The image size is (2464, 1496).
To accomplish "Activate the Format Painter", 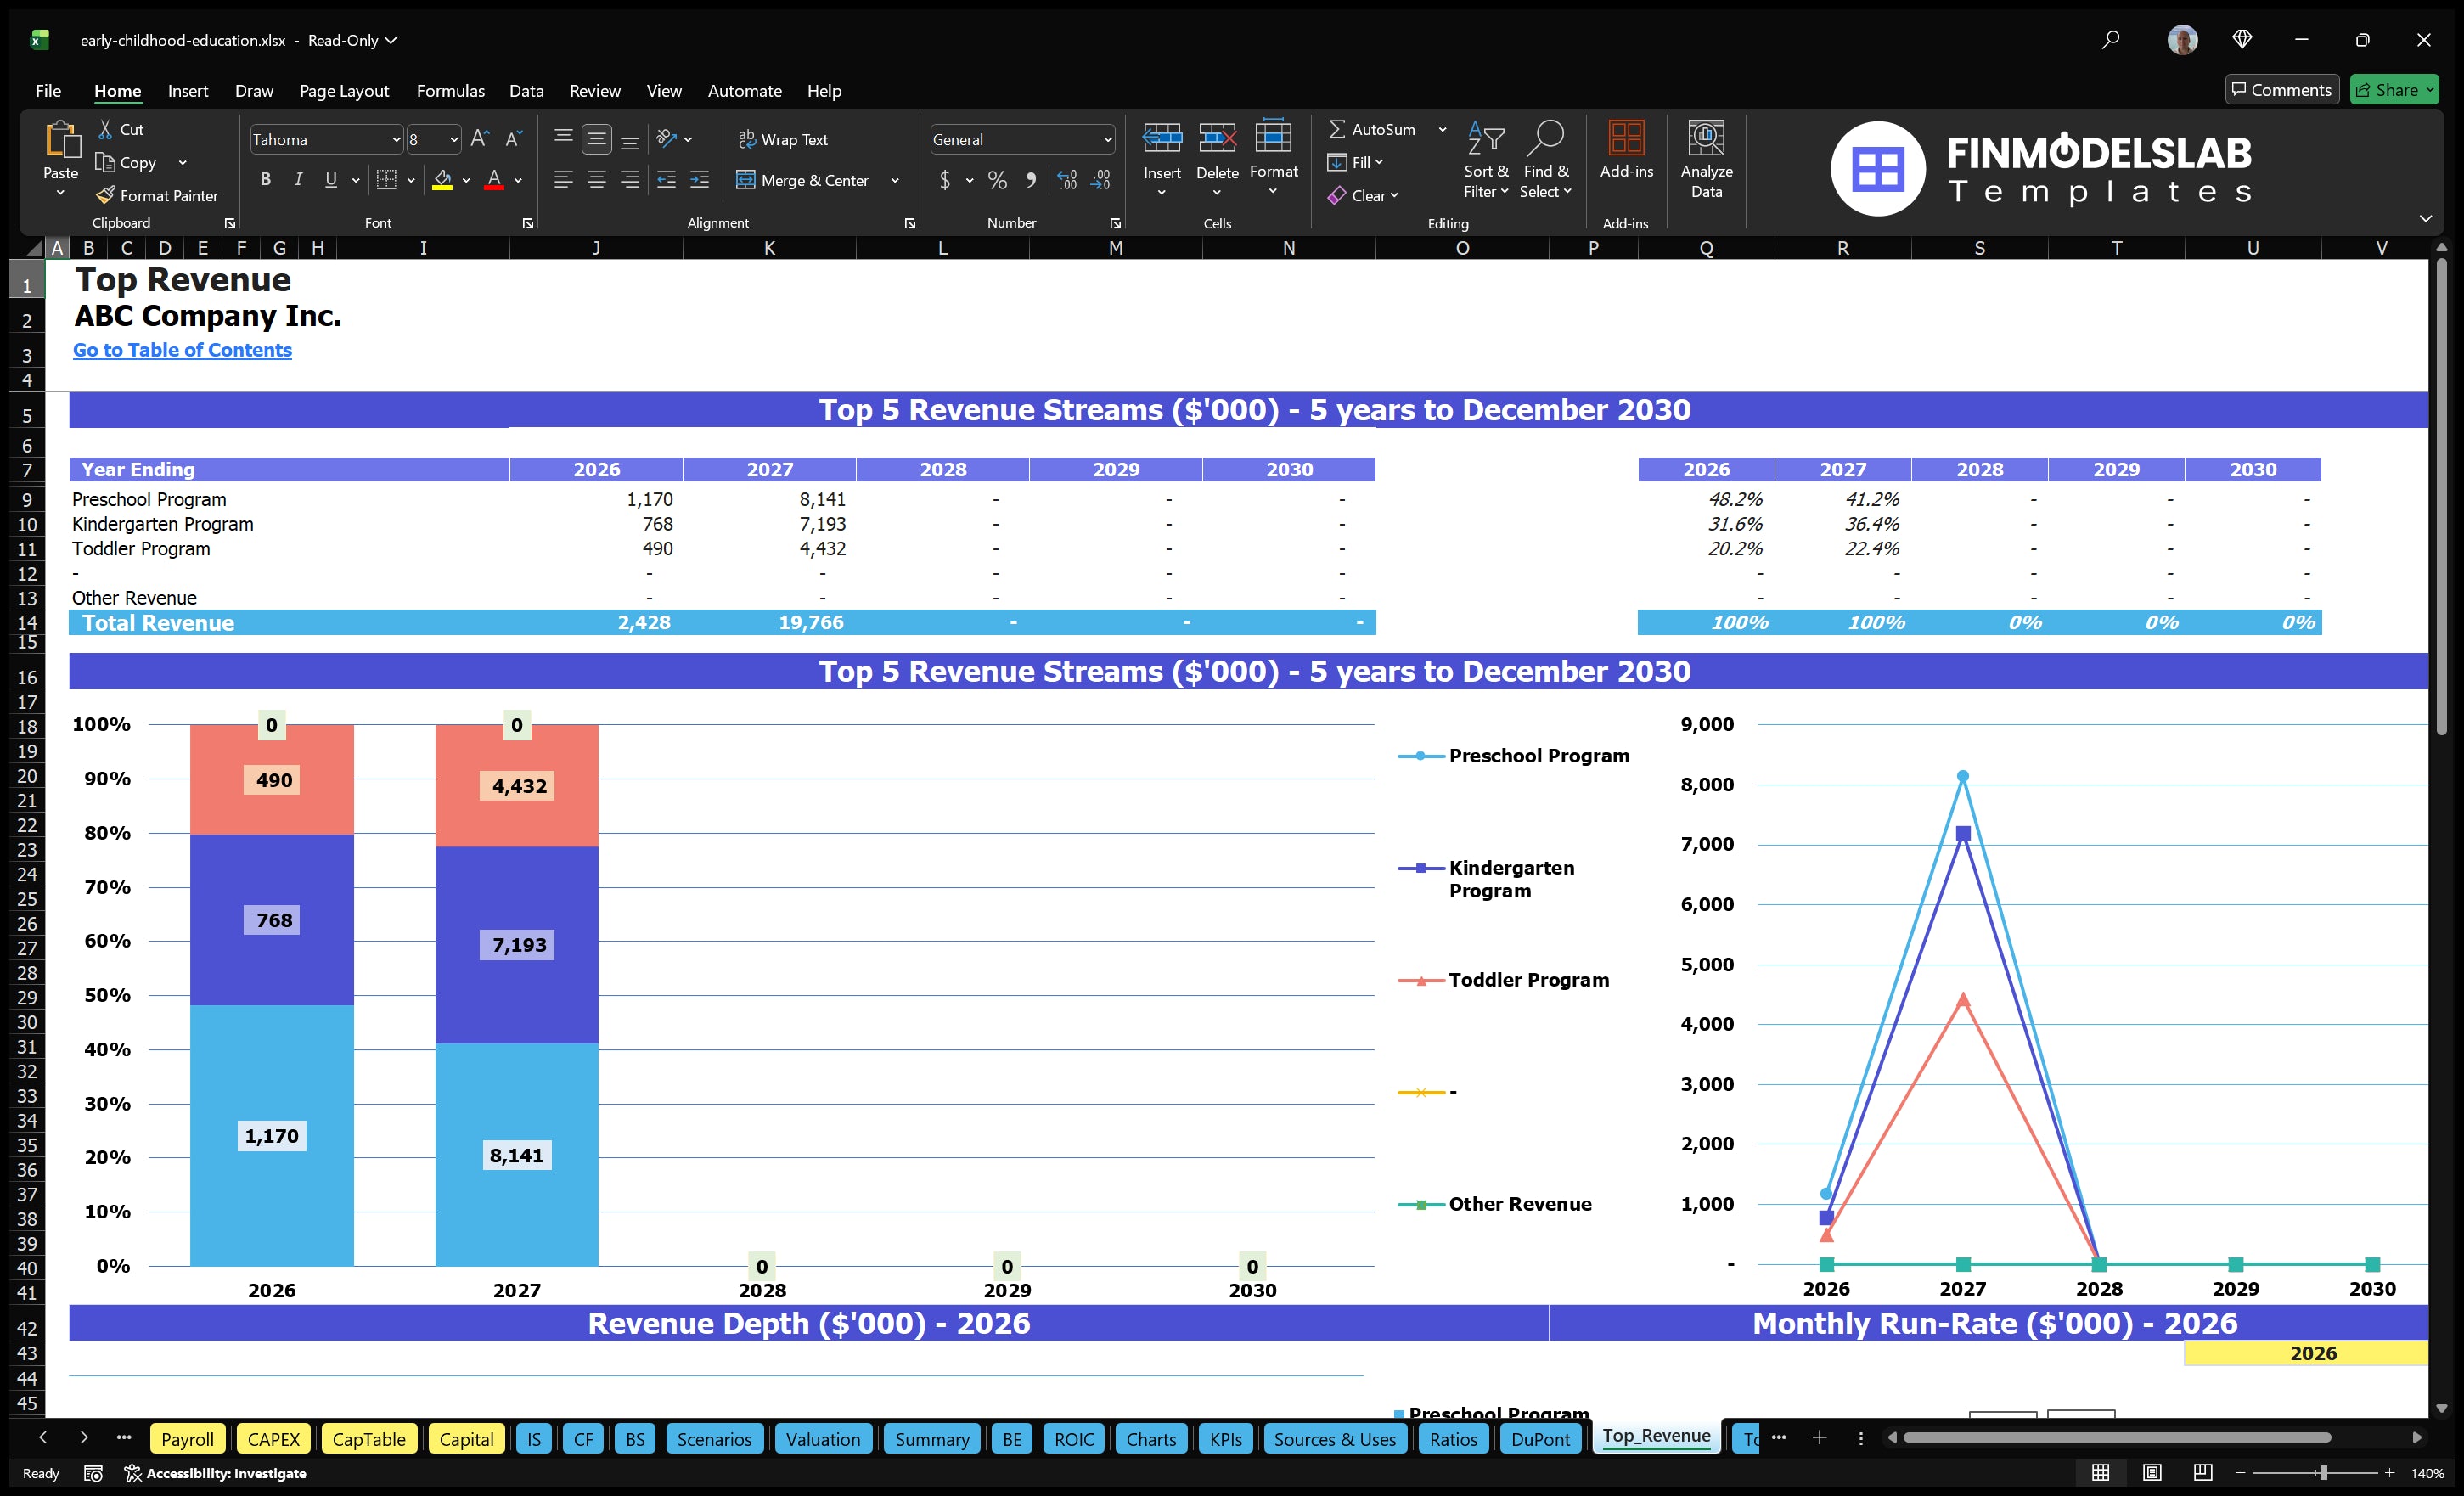I will tap(158, 195).
